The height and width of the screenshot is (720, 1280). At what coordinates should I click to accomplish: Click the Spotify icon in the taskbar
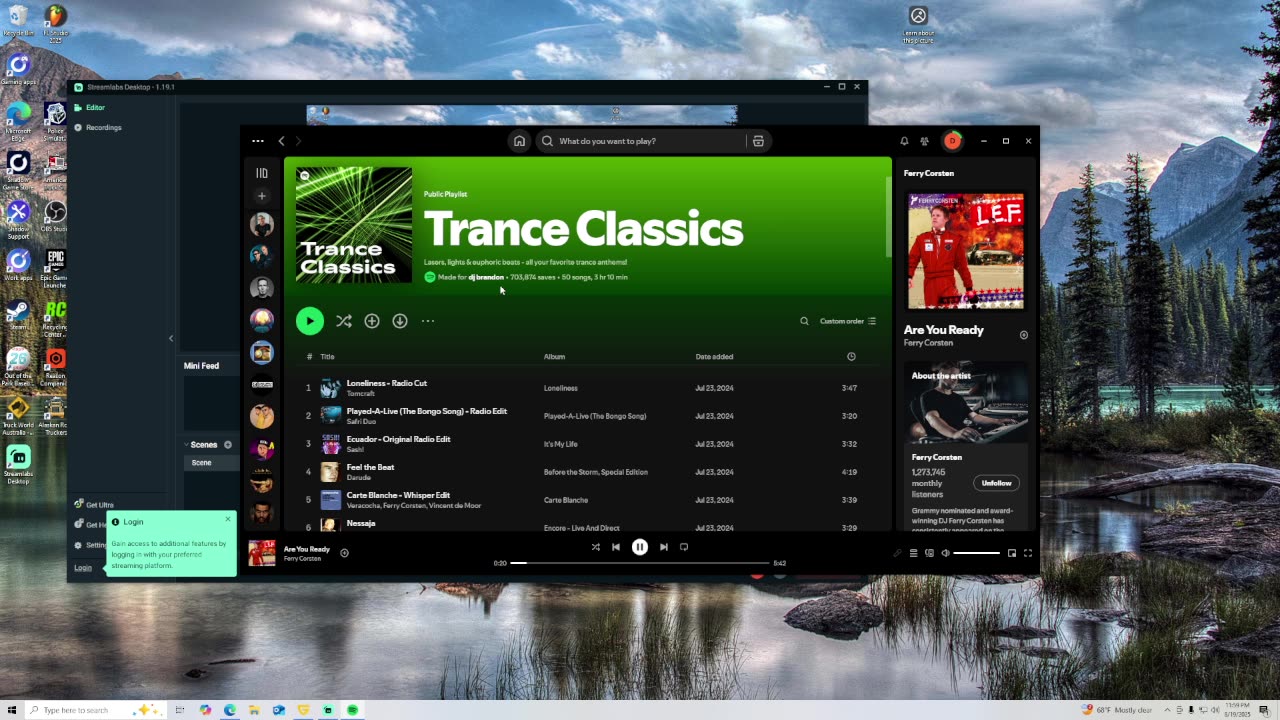click(x=352, y=710)
